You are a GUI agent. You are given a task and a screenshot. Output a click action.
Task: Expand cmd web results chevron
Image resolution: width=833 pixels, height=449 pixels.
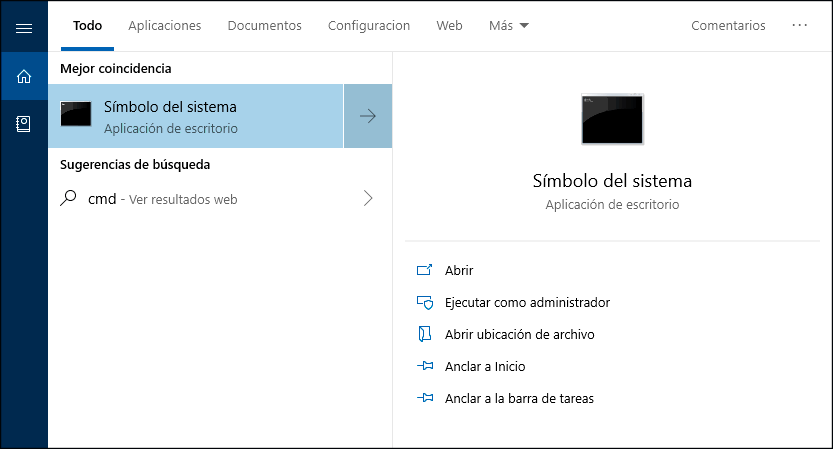(x=368, y=199)
